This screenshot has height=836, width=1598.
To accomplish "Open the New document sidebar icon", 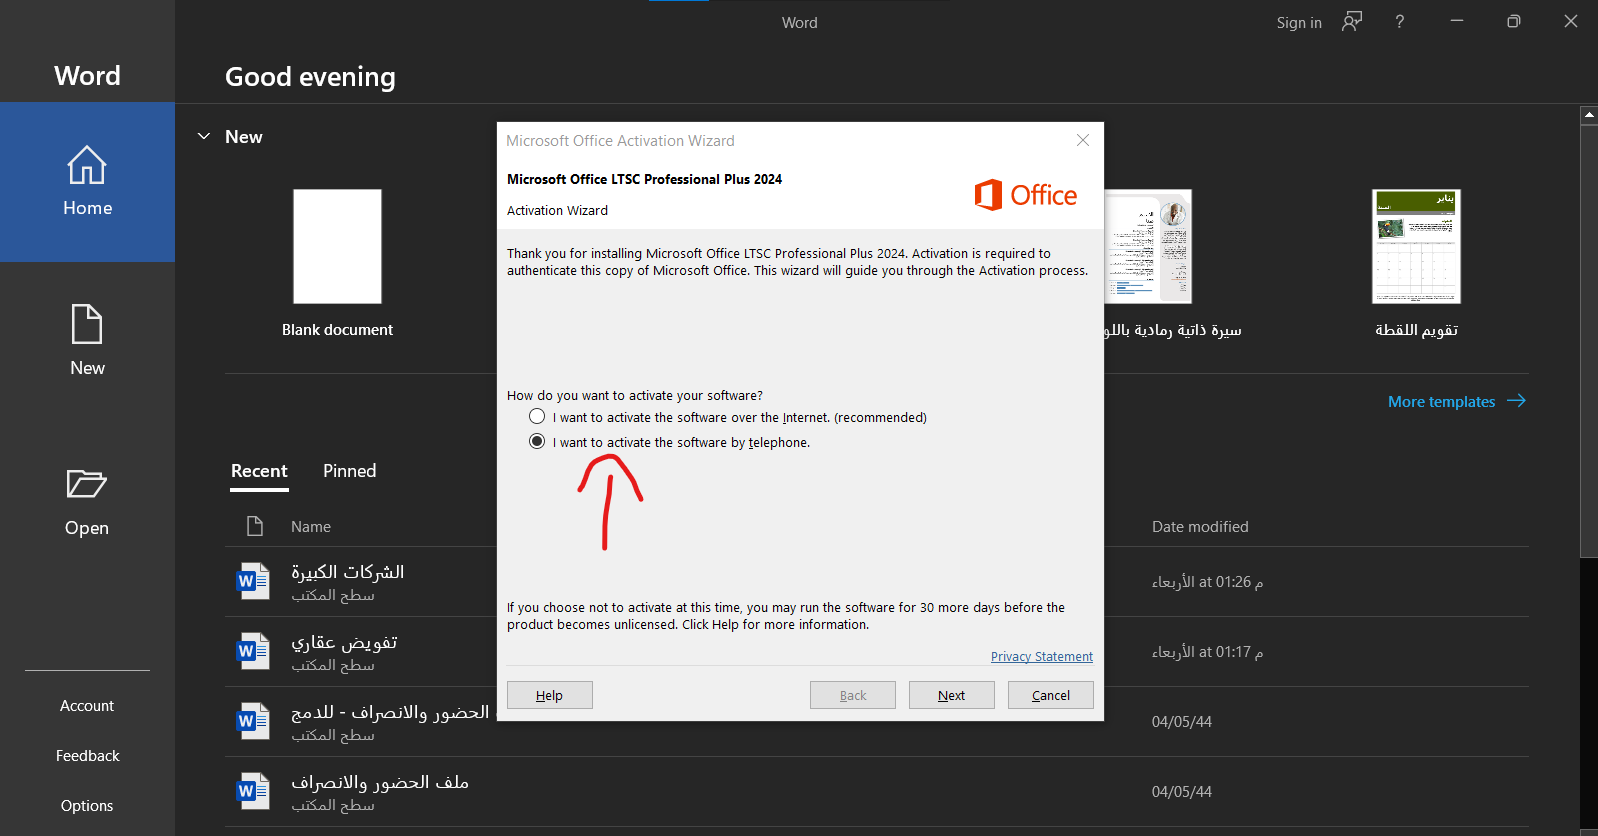I will pos(87,325).
